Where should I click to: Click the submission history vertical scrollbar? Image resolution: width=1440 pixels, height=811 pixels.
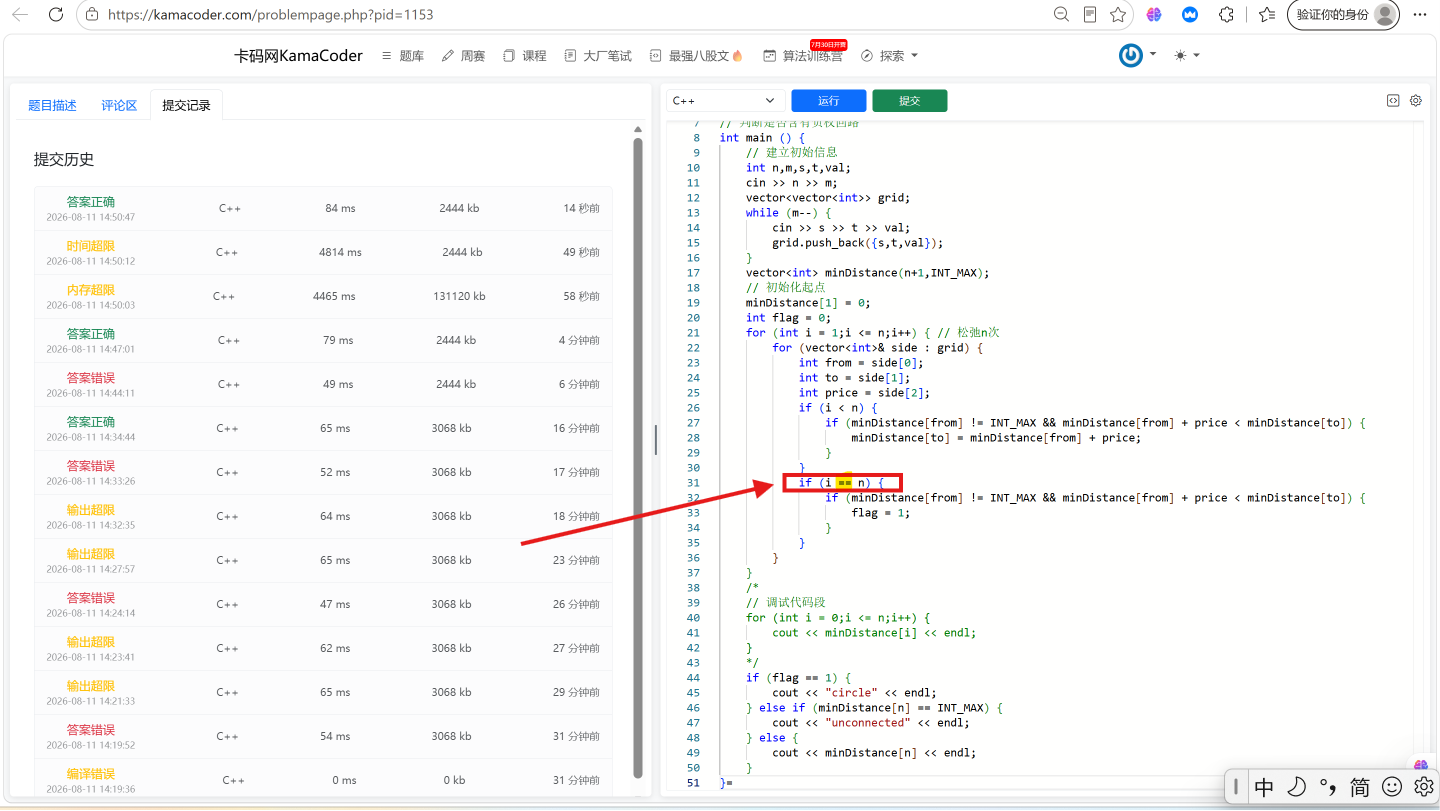[638, 457]
